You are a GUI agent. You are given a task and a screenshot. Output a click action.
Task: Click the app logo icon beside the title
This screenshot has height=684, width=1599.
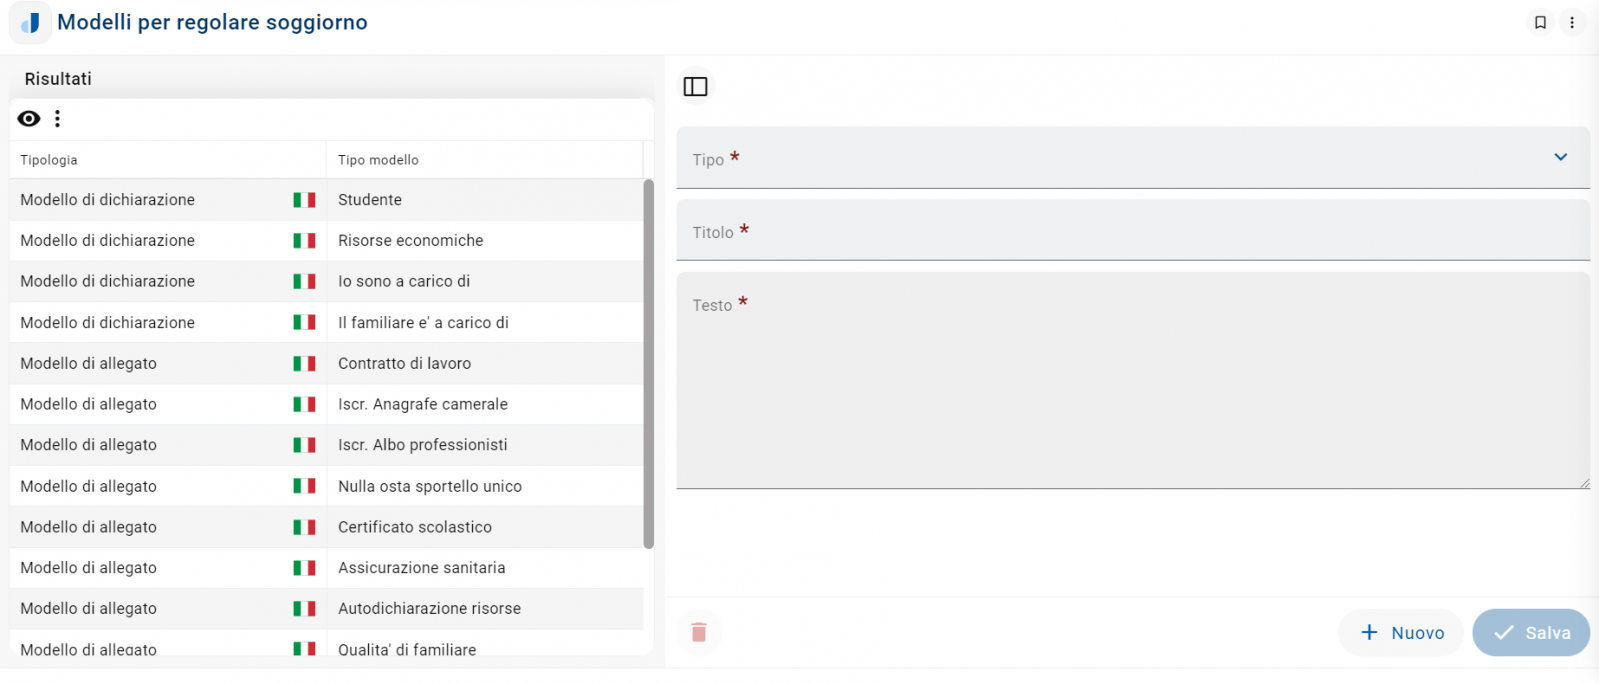(x=30, y=23)
